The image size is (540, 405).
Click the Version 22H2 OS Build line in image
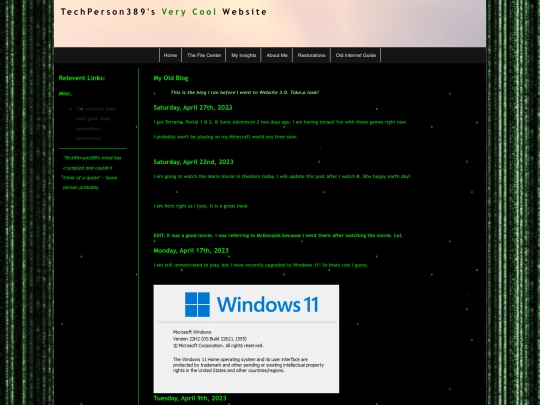pos(210,339)
